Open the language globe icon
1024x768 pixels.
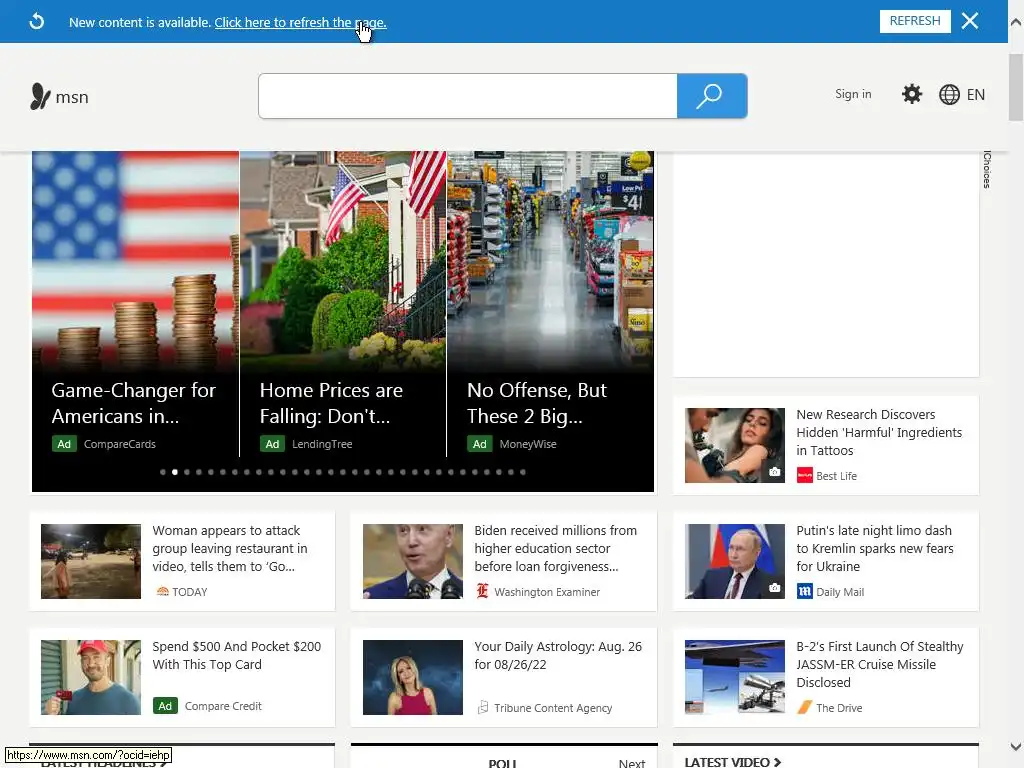(949, 95)
